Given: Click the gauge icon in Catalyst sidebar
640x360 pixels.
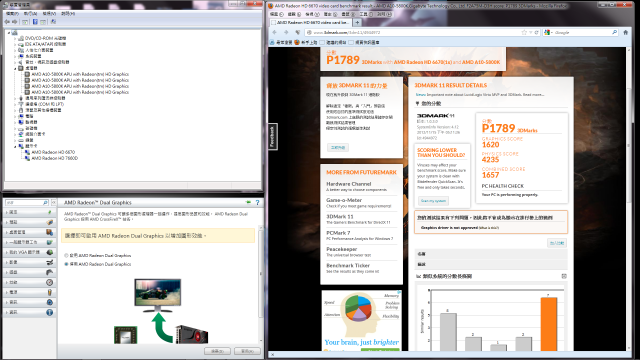Looking at the screenshot, I should coord(49,282).
